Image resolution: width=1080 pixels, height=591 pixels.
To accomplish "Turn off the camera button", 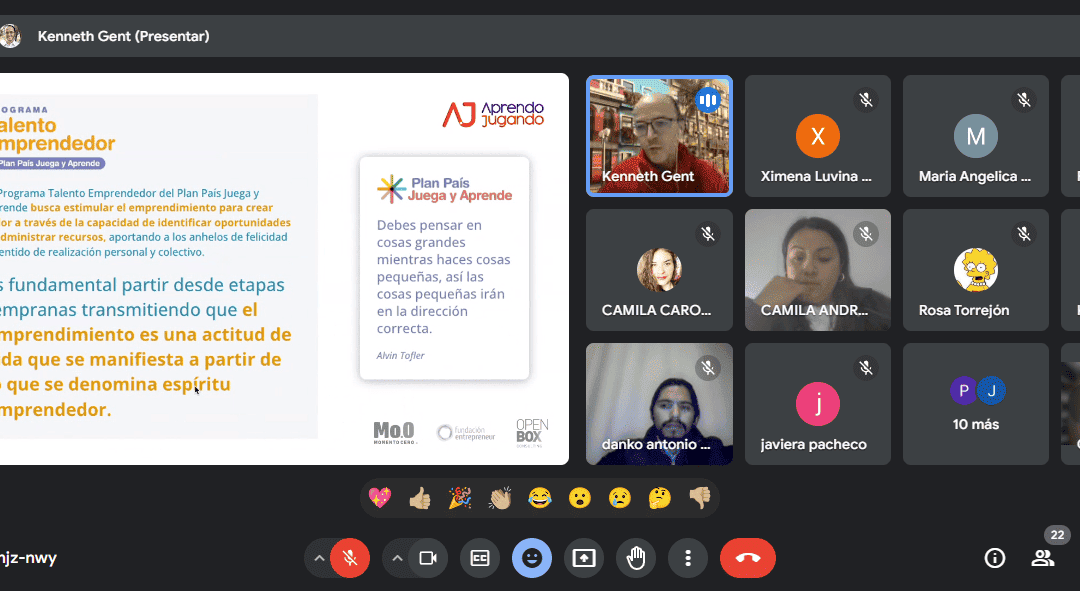I will [x=428, y=558].
